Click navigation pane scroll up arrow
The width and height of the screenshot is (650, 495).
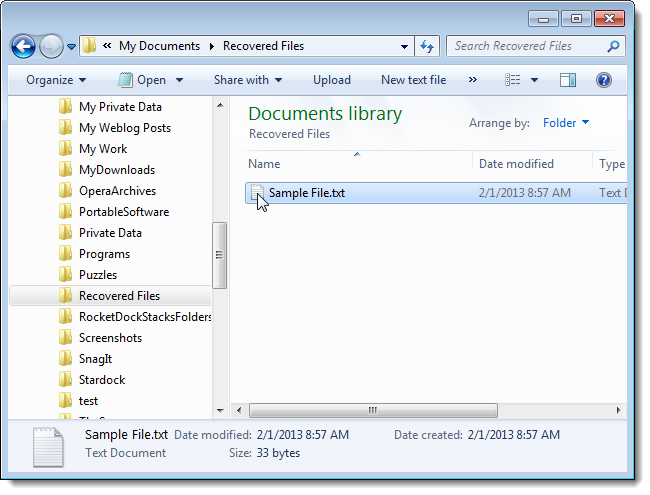(220, 105)
